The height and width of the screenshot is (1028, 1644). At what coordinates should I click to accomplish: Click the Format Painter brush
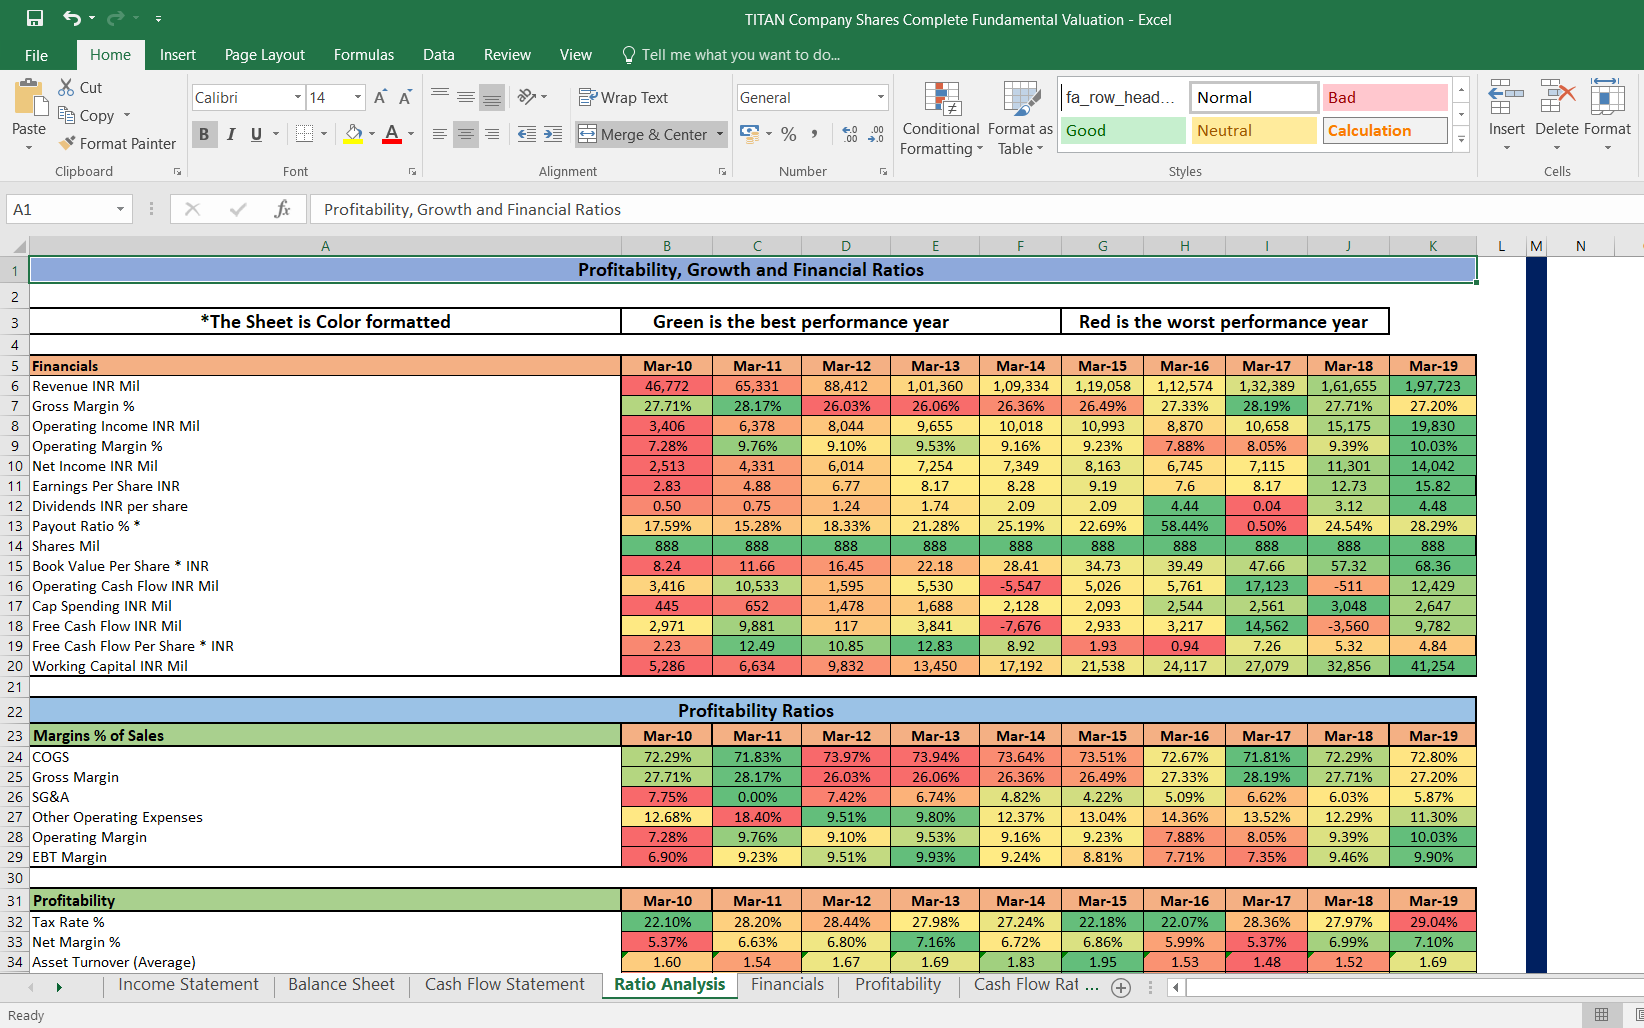click(x=67, y=143)
